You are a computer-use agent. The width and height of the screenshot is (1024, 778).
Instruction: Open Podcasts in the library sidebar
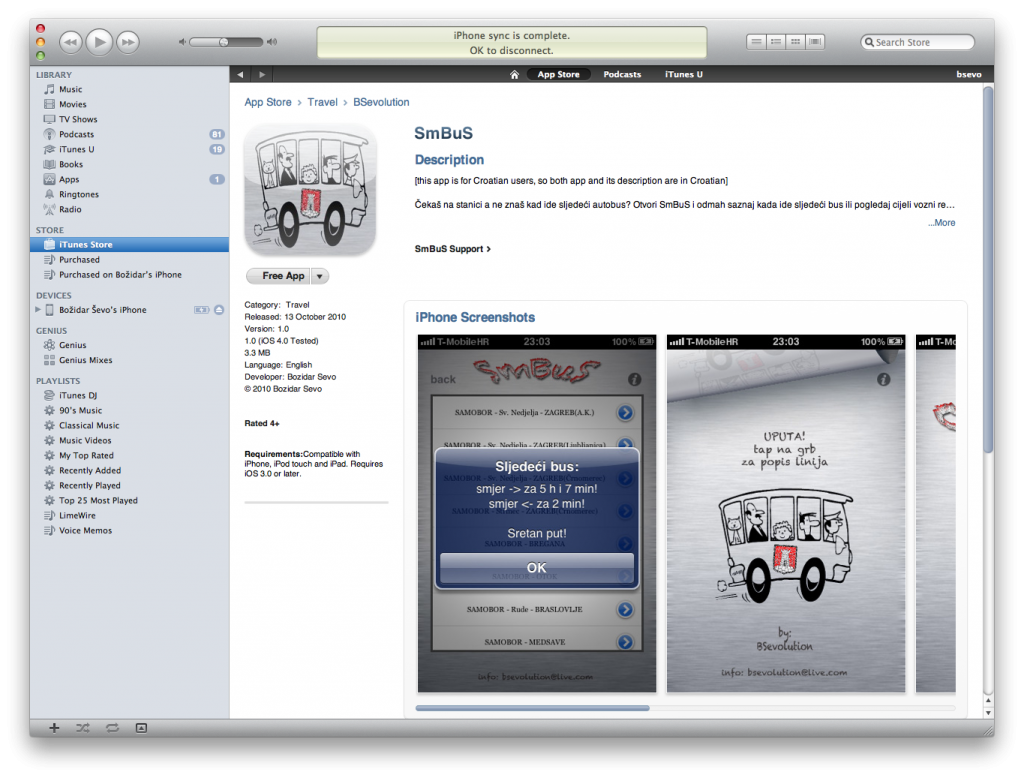129,135
